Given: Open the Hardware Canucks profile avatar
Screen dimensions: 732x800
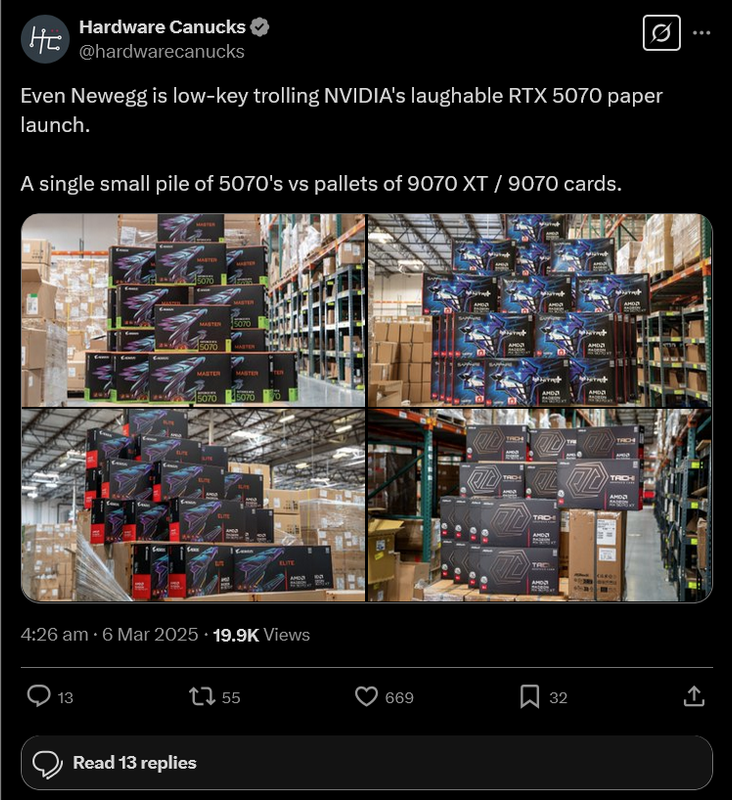Looking at the screenshot, I should [45, 39].
